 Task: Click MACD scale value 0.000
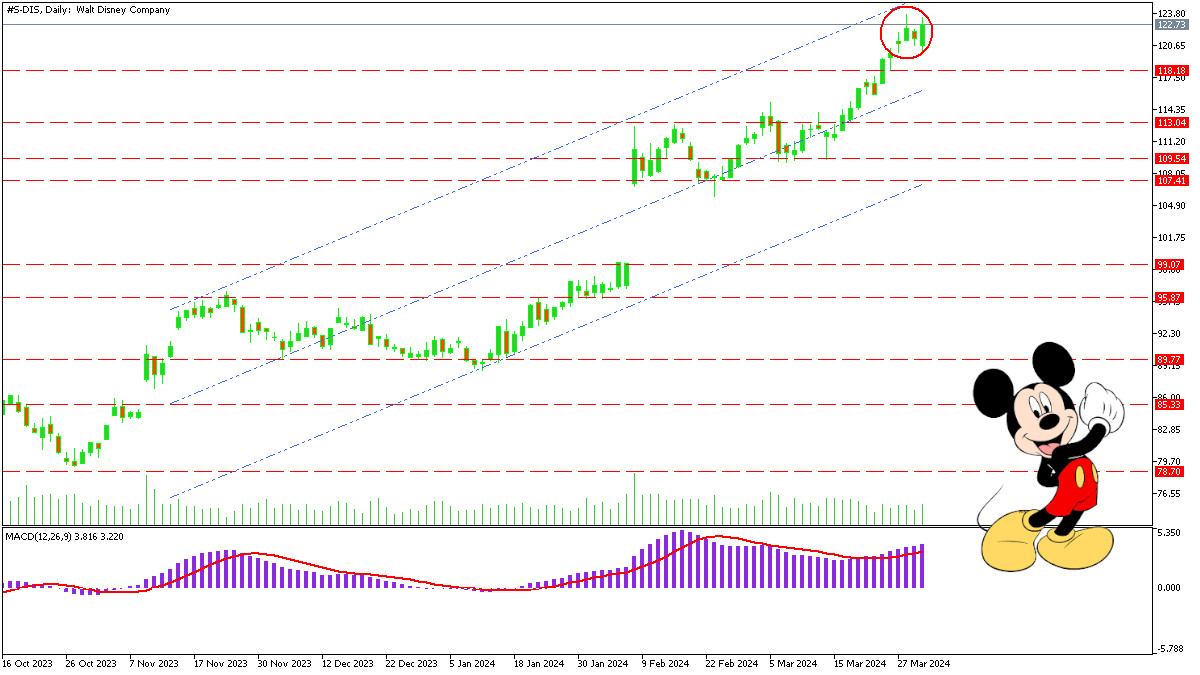coord(1170,587)
